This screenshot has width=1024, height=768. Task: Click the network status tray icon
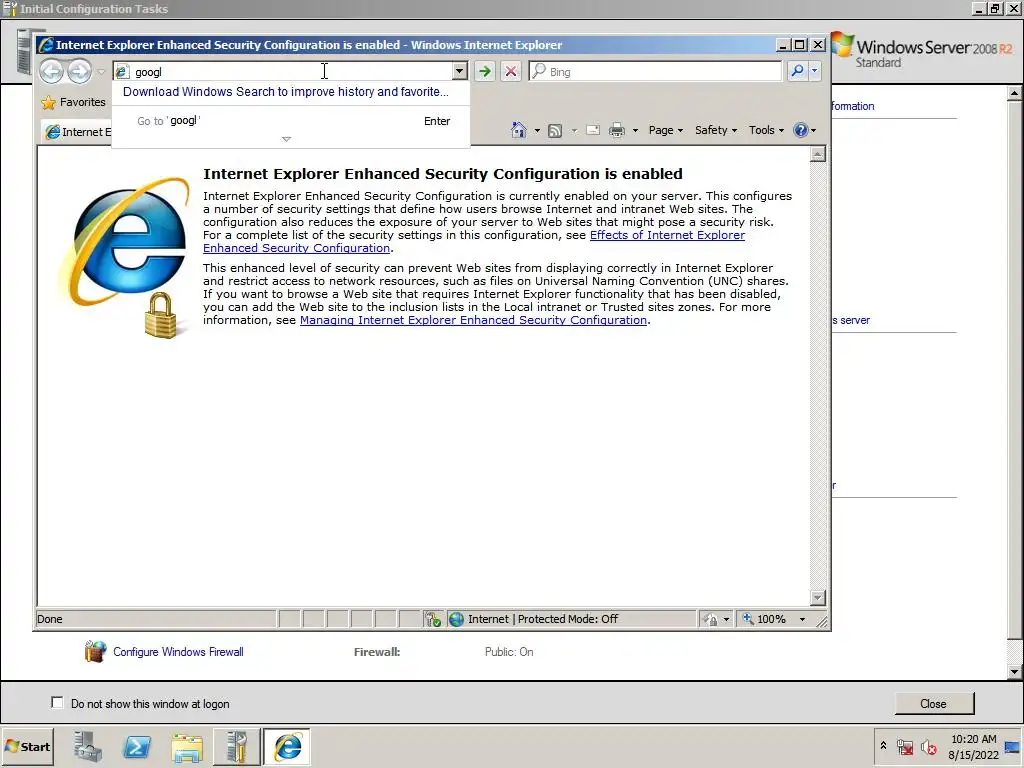(904, 747)
